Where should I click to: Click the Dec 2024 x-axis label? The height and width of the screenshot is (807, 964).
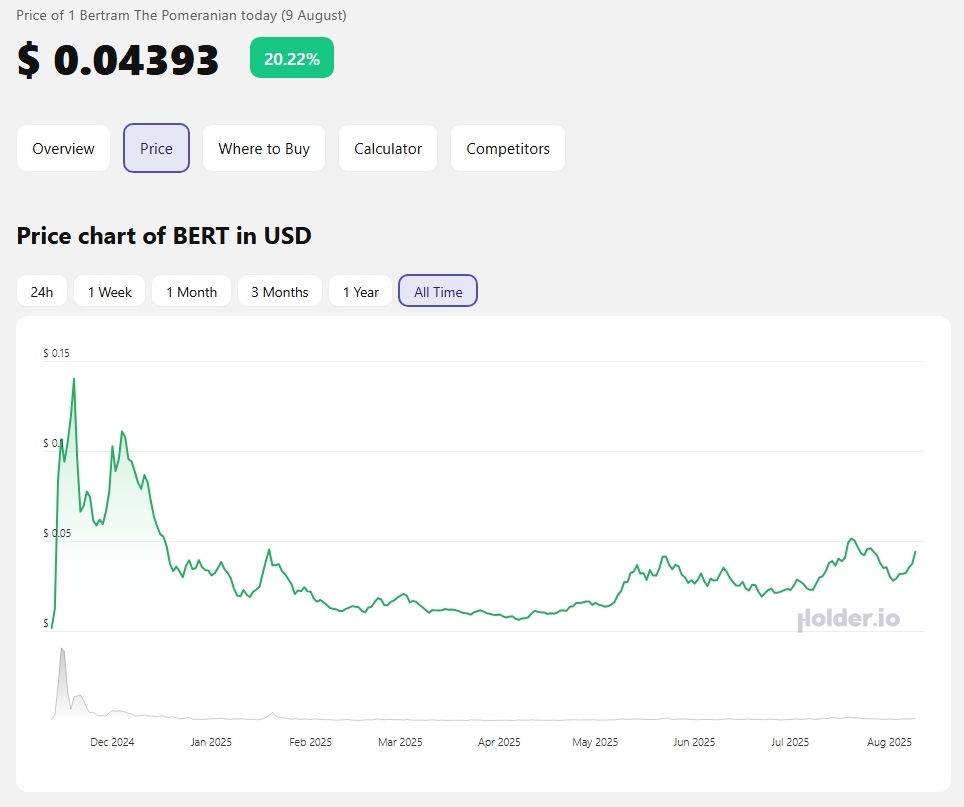112,742
